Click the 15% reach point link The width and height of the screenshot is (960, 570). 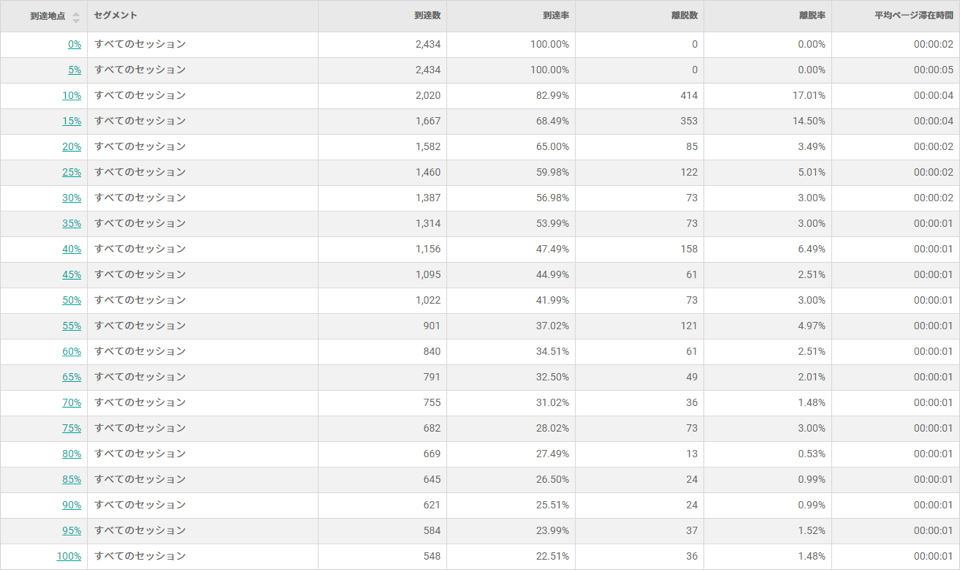pyautogui.click(x=71, y=121)
